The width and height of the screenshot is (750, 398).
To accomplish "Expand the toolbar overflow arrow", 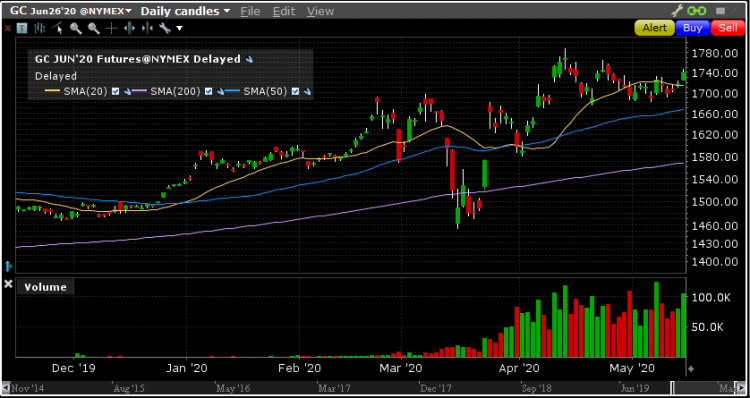I will point(179,29).
